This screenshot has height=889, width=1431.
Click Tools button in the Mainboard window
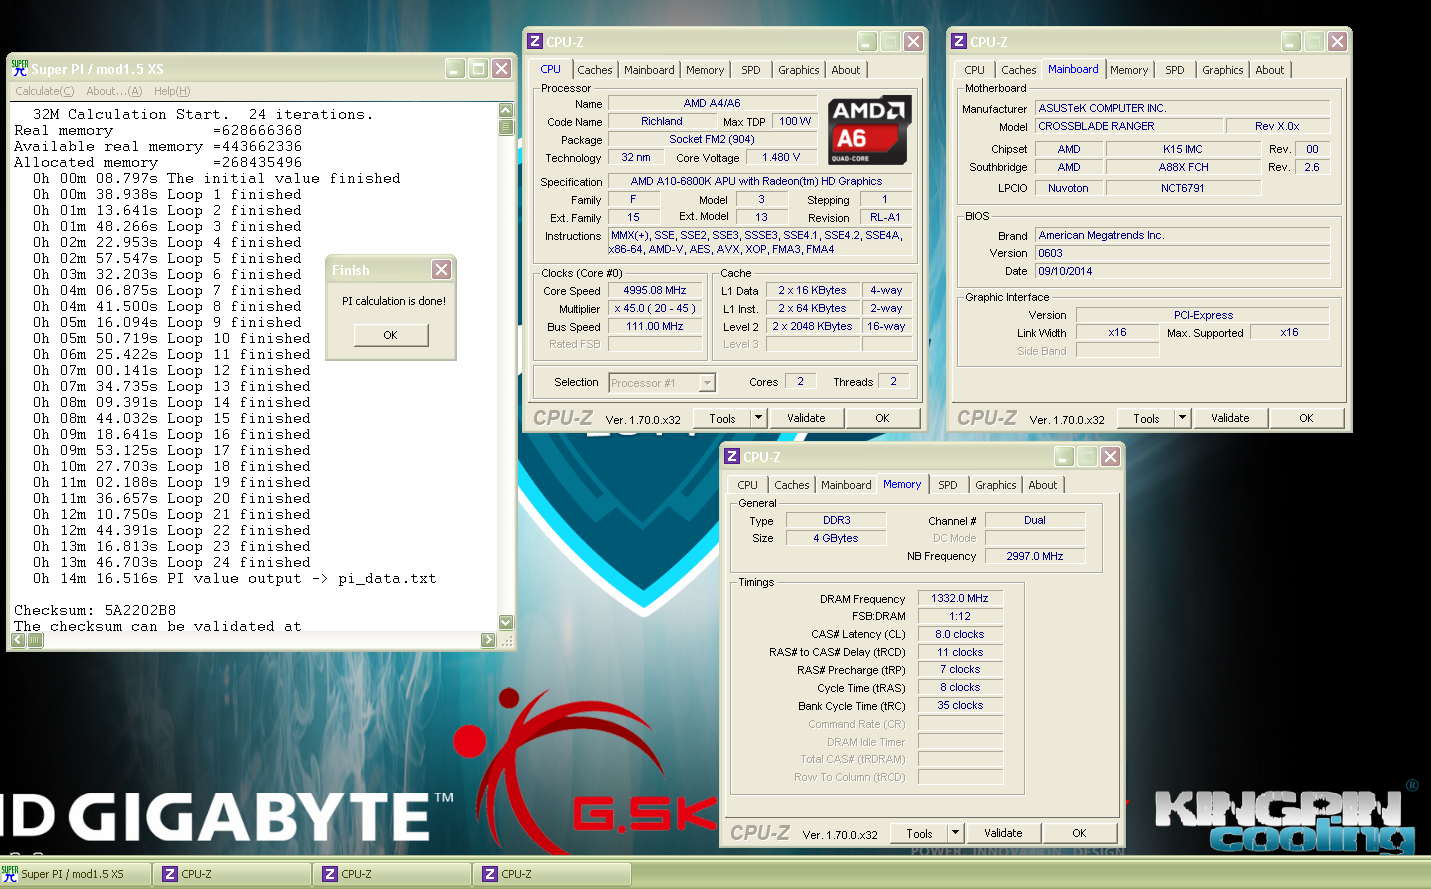point(1146,418)
